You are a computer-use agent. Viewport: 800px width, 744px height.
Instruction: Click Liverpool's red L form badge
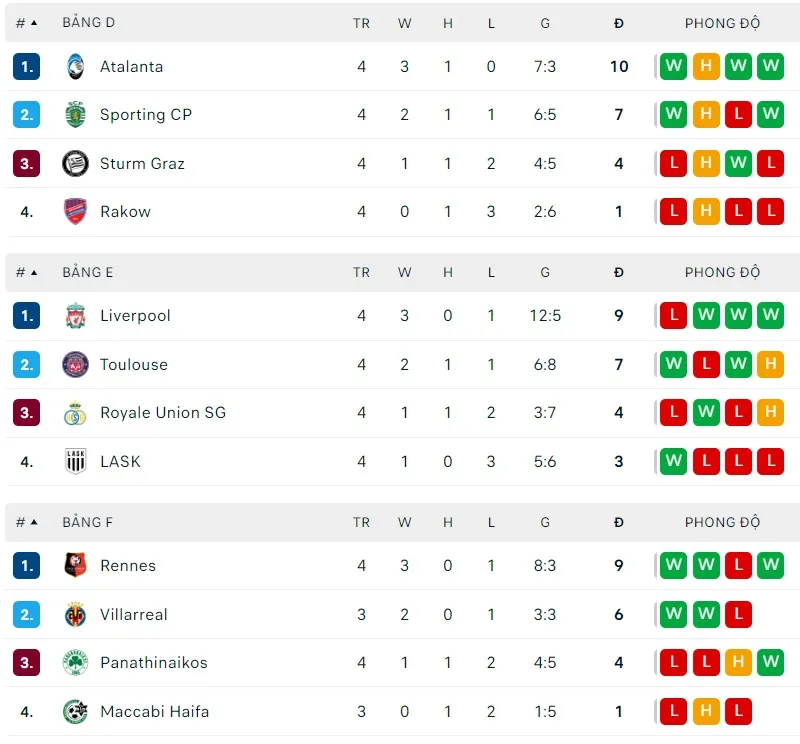point(673,316)
